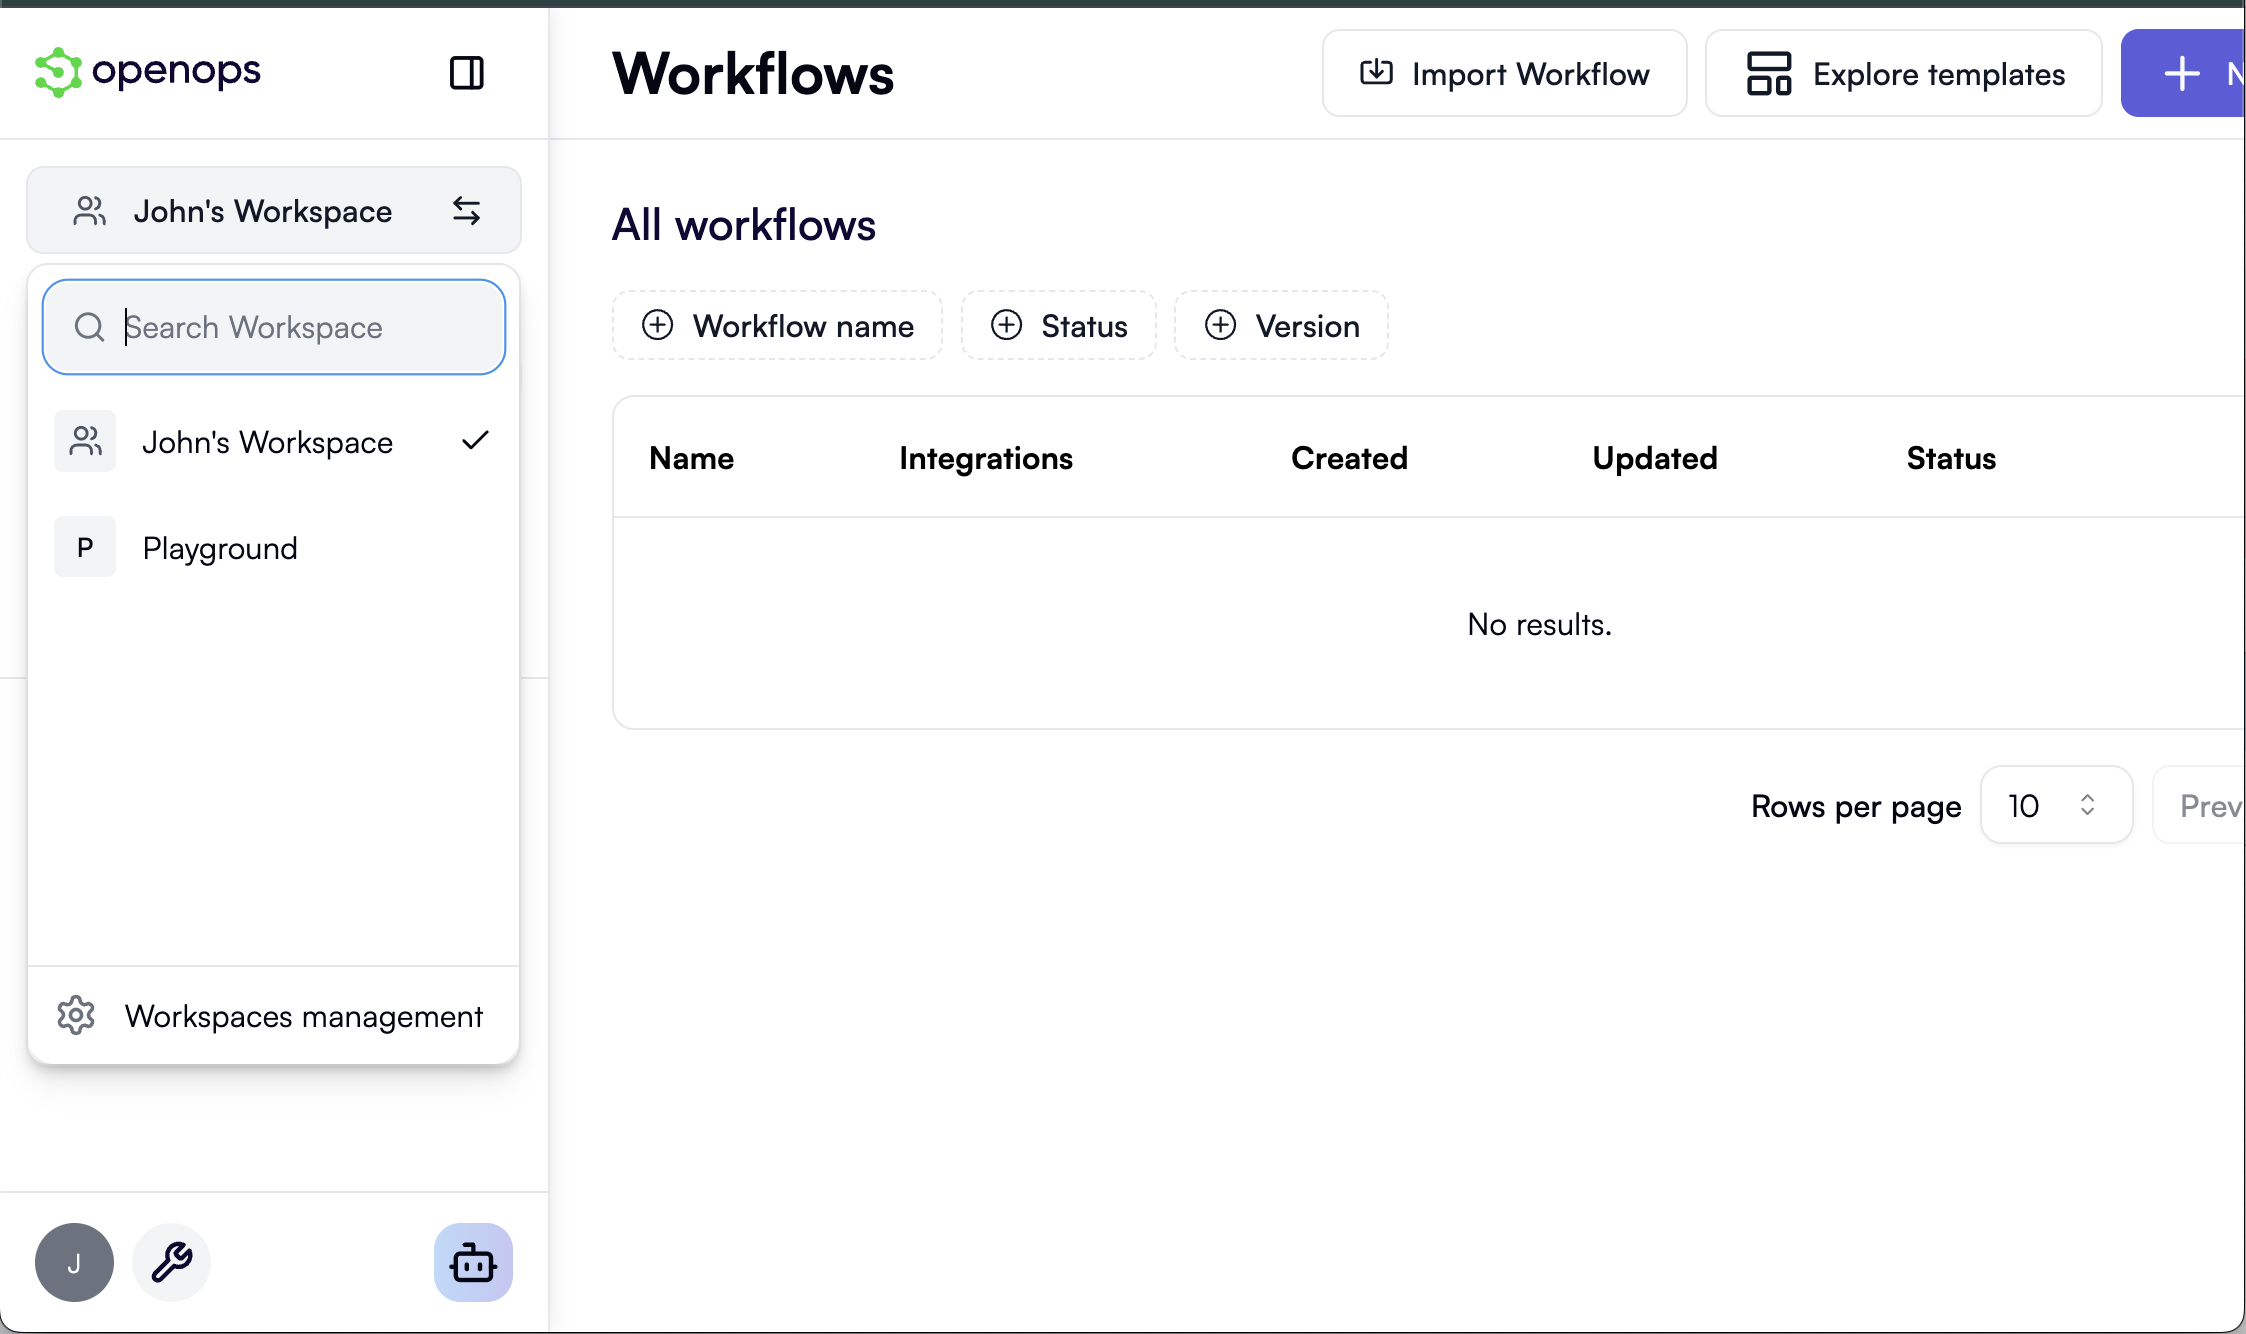Collapse the sidebar panel
Screen dimensions: 2246x1334
coord(466,72)
